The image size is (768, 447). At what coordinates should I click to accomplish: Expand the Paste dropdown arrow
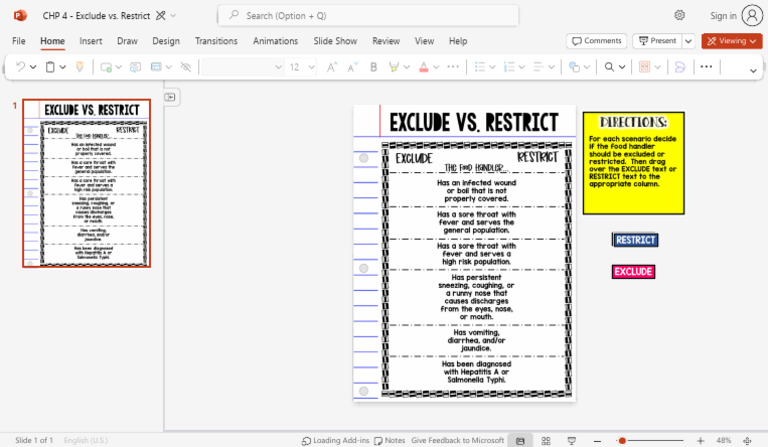tap(63, 67)
